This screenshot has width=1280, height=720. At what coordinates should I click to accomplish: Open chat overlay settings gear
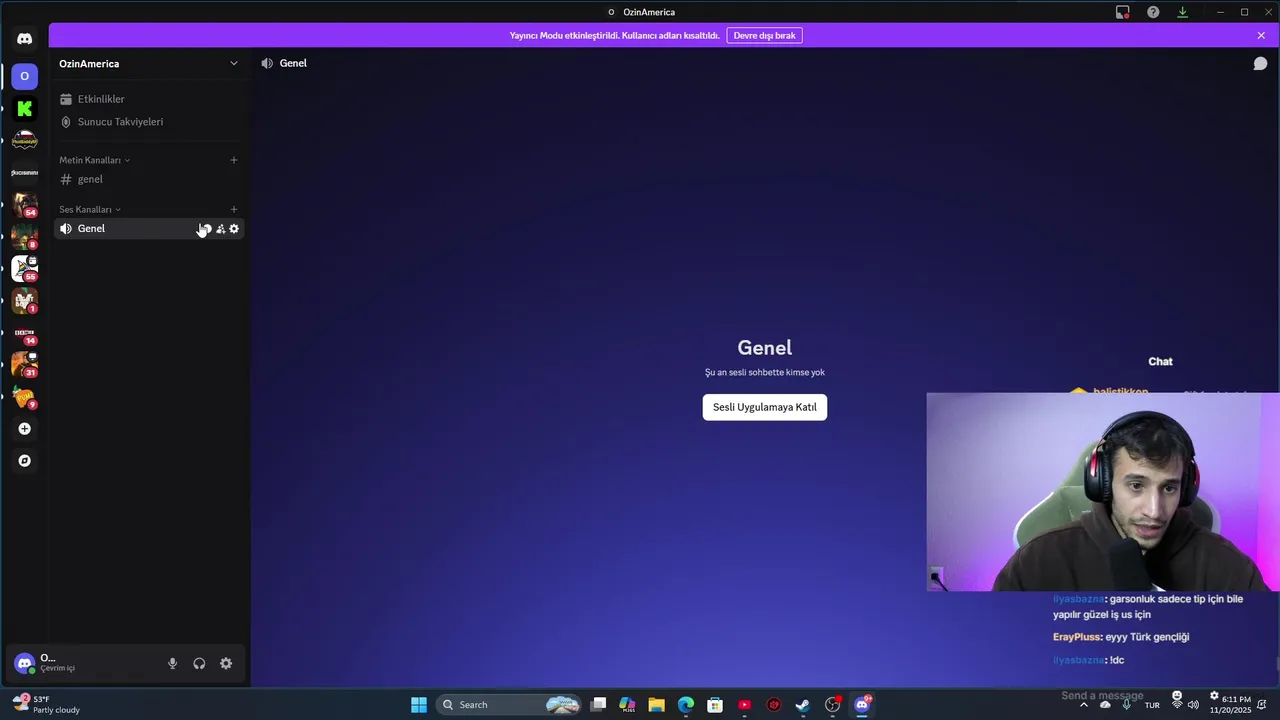point(1214,696)
